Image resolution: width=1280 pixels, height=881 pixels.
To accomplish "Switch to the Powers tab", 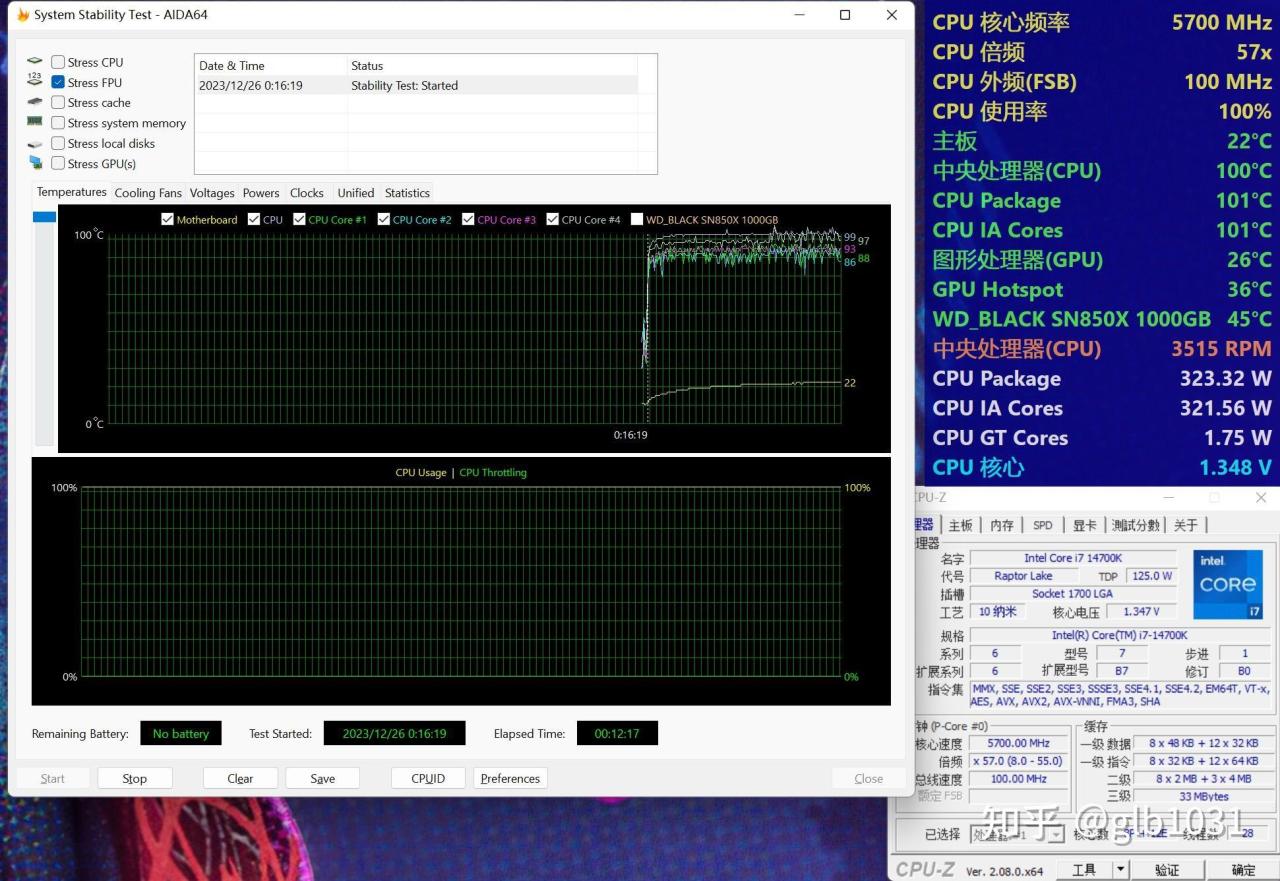I will point(261,193).
